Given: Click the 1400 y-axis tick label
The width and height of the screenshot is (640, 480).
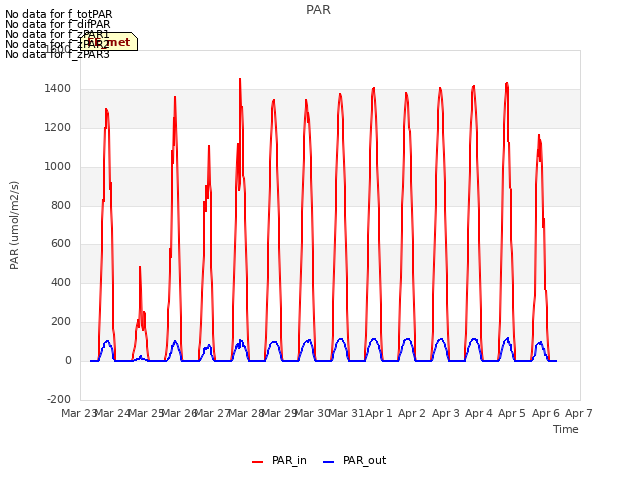Looking at the screenshot, I should tap(58, 89).
